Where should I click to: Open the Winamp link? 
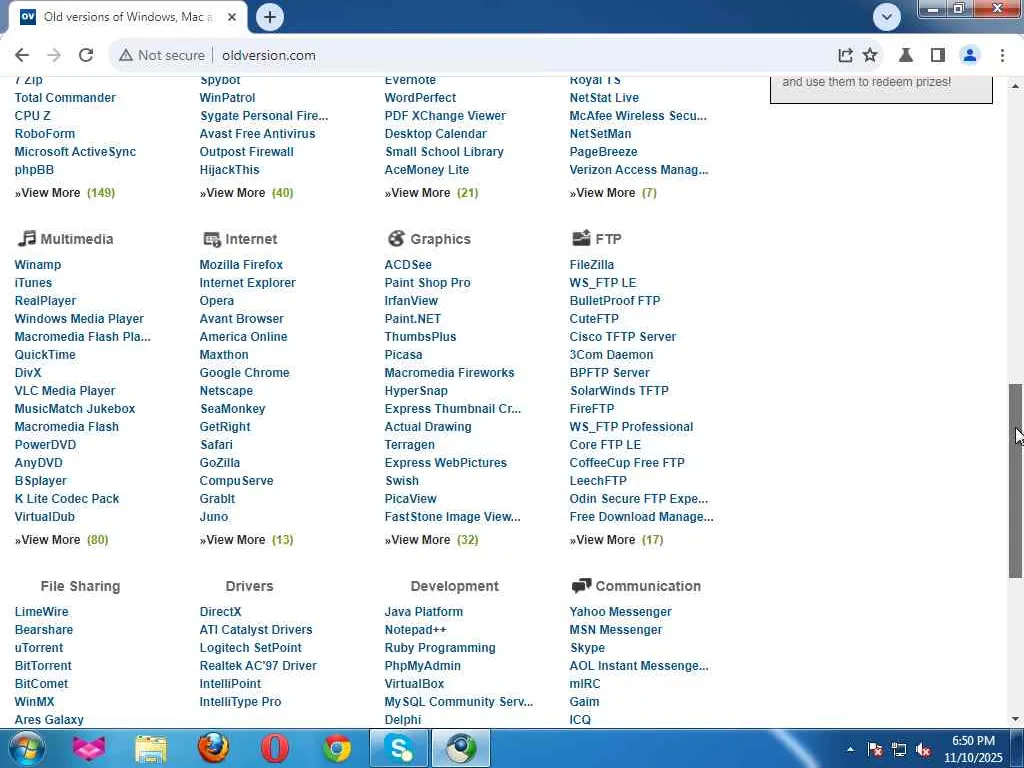(x=38, y=265)
